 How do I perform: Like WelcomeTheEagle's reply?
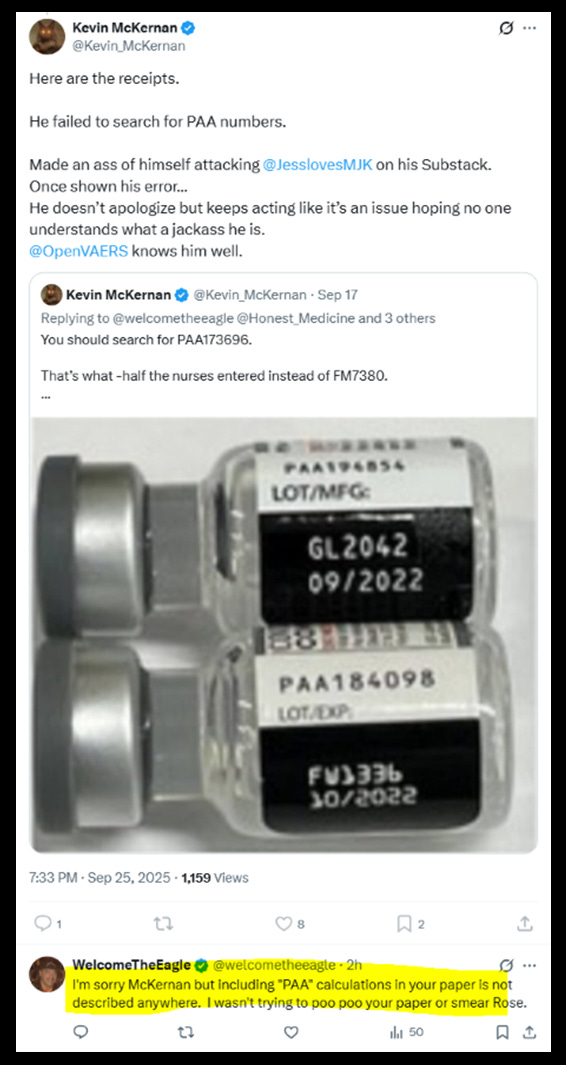coord(291,1032)
